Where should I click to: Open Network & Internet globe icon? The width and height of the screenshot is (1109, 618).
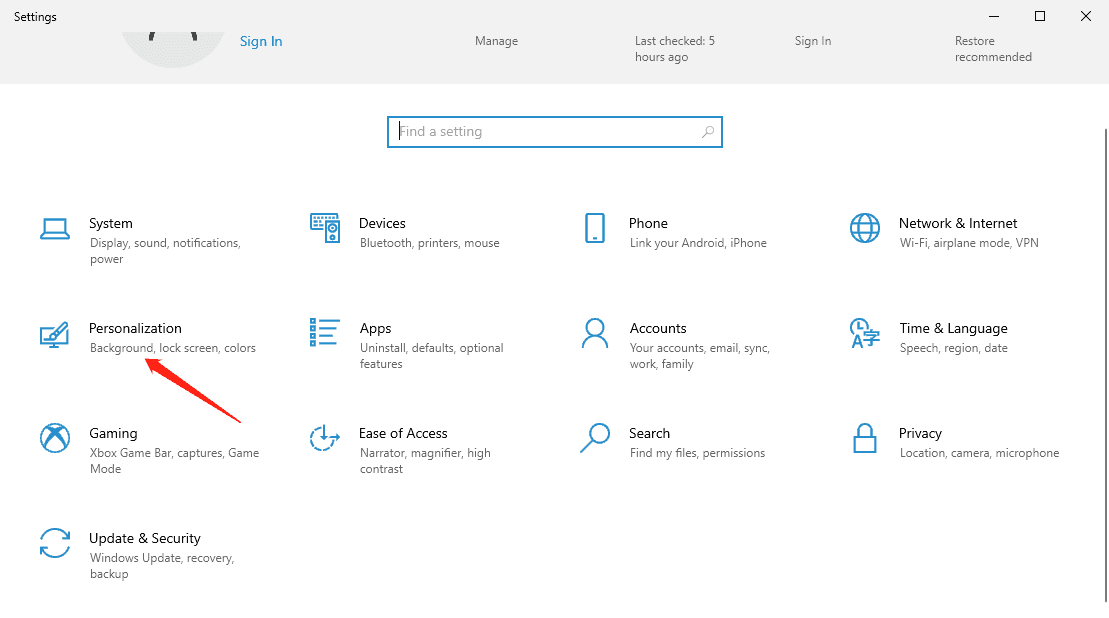pyautogui.click(x=864, y=228)
